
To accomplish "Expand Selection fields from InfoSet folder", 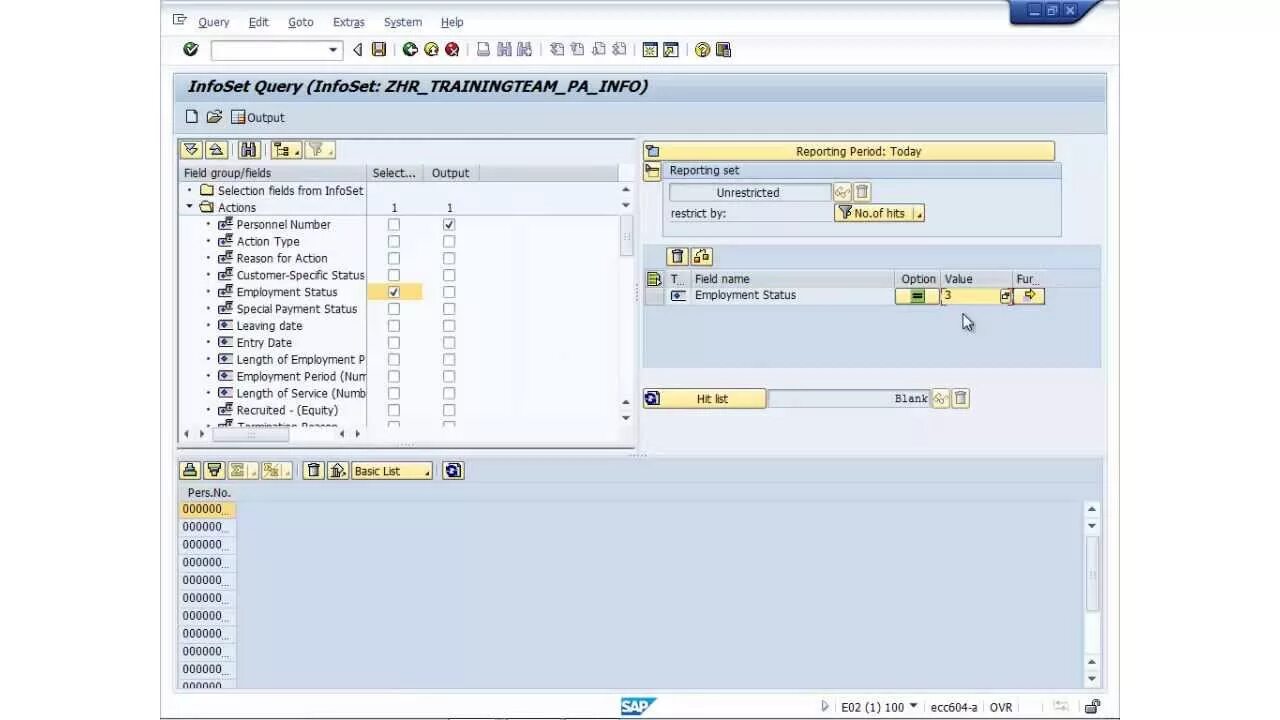I will pyautogui.click(x=189, y=190).
